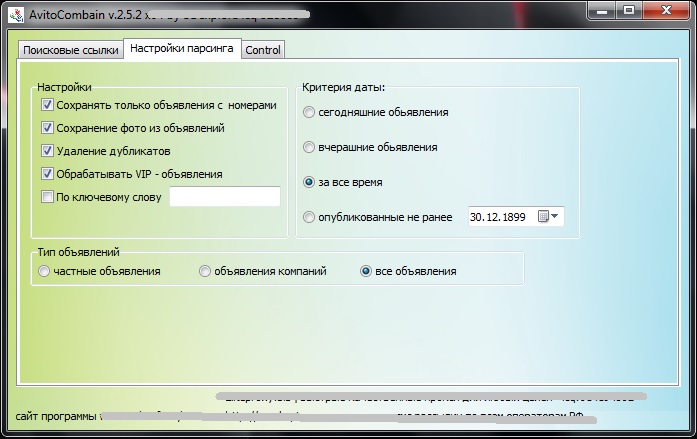Select частные объявления listing type
This screenshot has height=439, width=697.
point(44,271)
